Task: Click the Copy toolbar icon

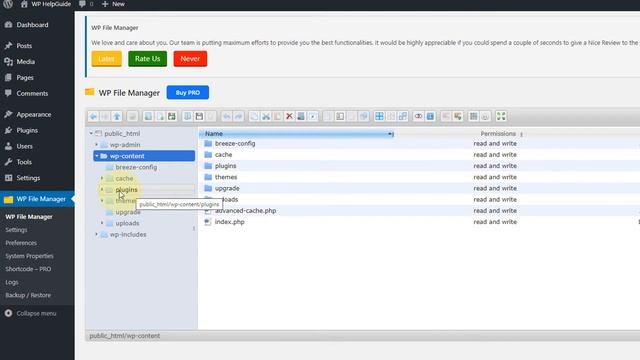Action: pyautogui.click(x=253, y=116)
